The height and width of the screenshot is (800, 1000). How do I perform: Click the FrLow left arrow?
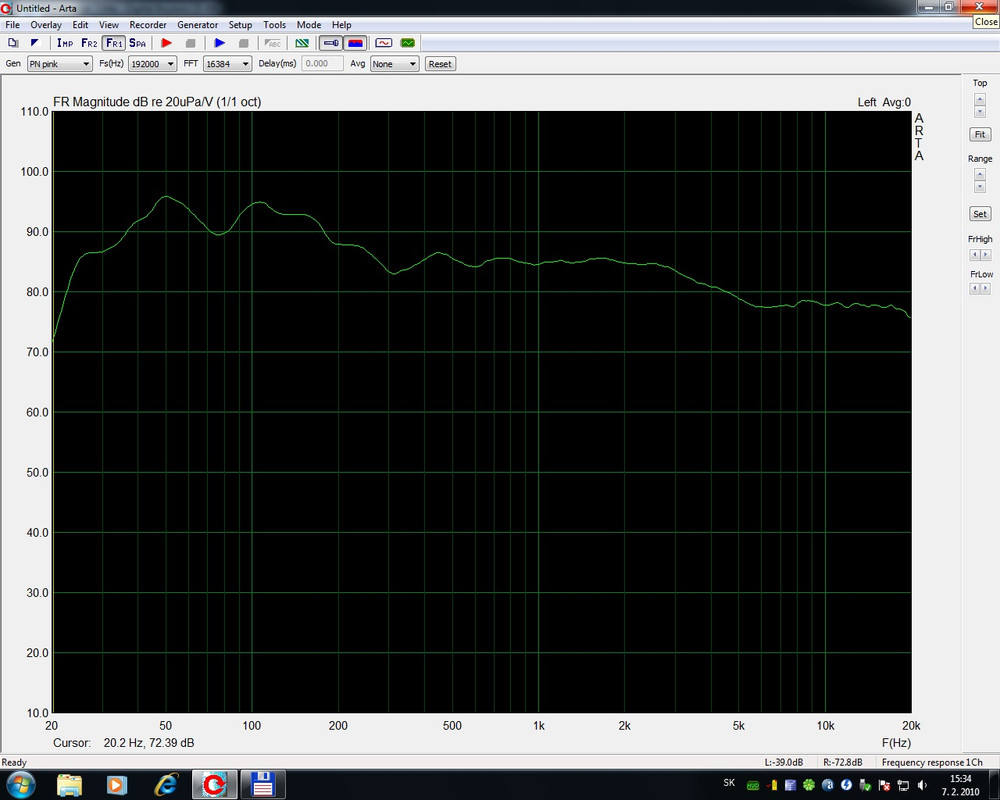[974, 289]
